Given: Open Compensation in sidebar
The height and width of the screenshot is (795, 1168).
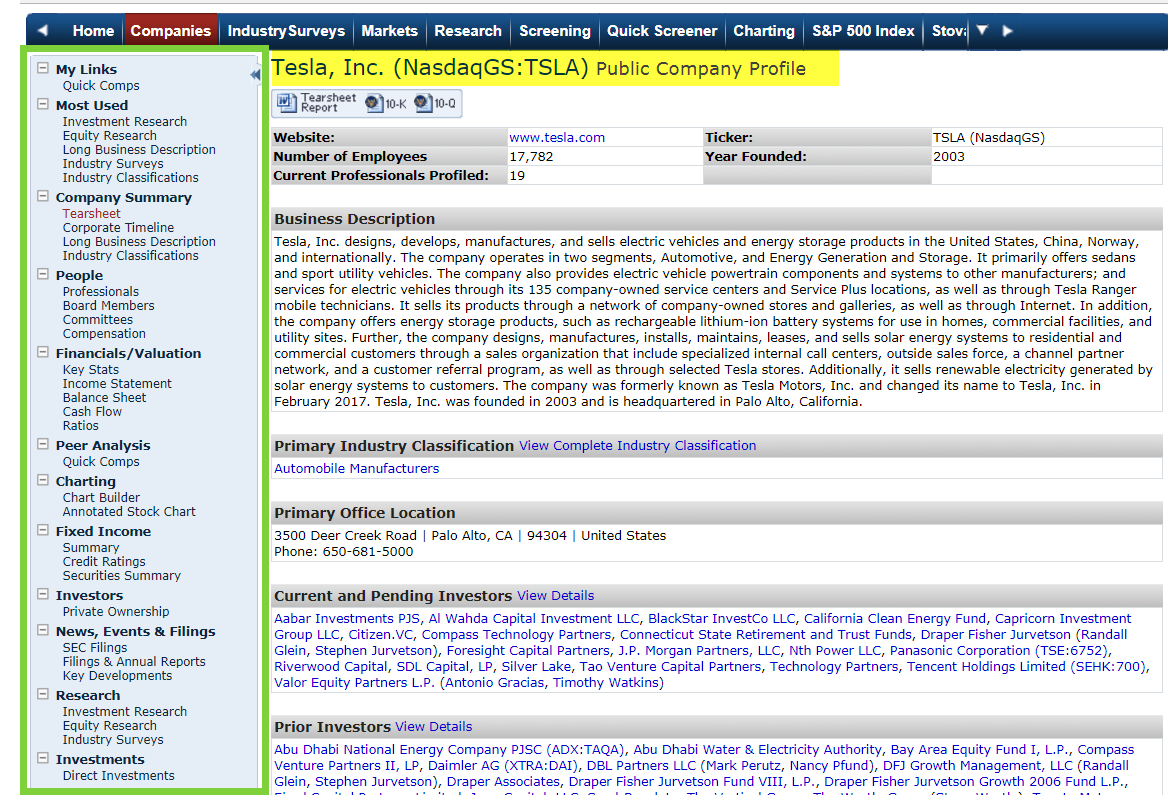Looking at the screenshot, I should click(104, 335).
